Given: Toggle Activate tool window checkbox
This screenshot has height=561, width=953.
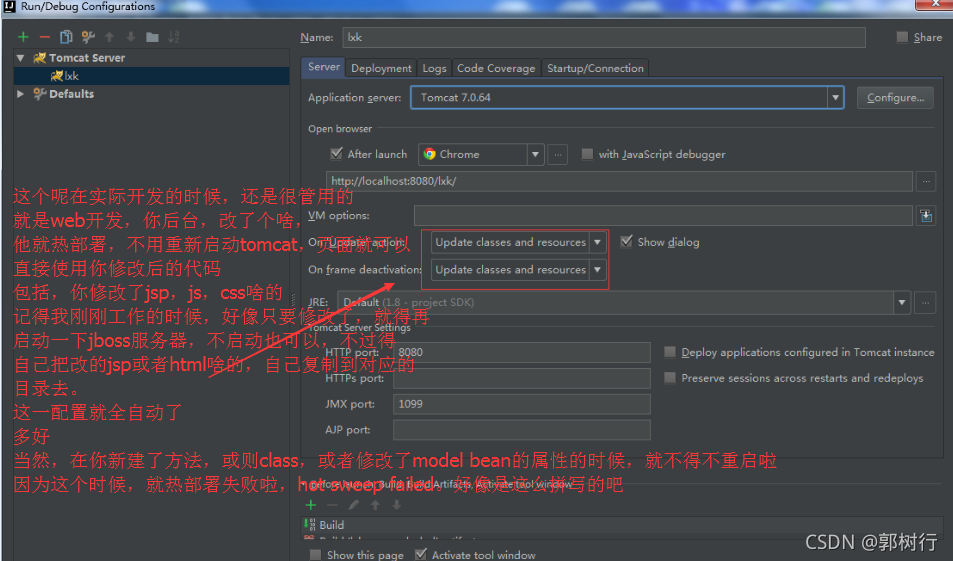Looking at the screenshot, I should tap(421, 554).
